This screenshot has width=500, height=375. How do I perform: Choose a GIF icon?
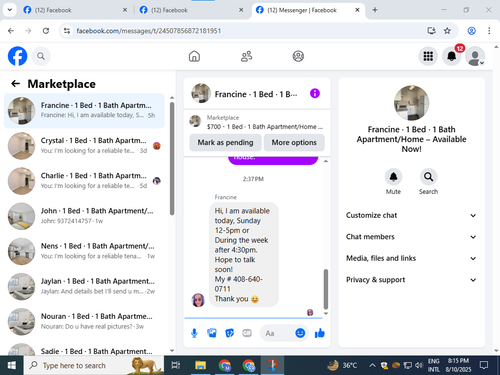[247, 333]
